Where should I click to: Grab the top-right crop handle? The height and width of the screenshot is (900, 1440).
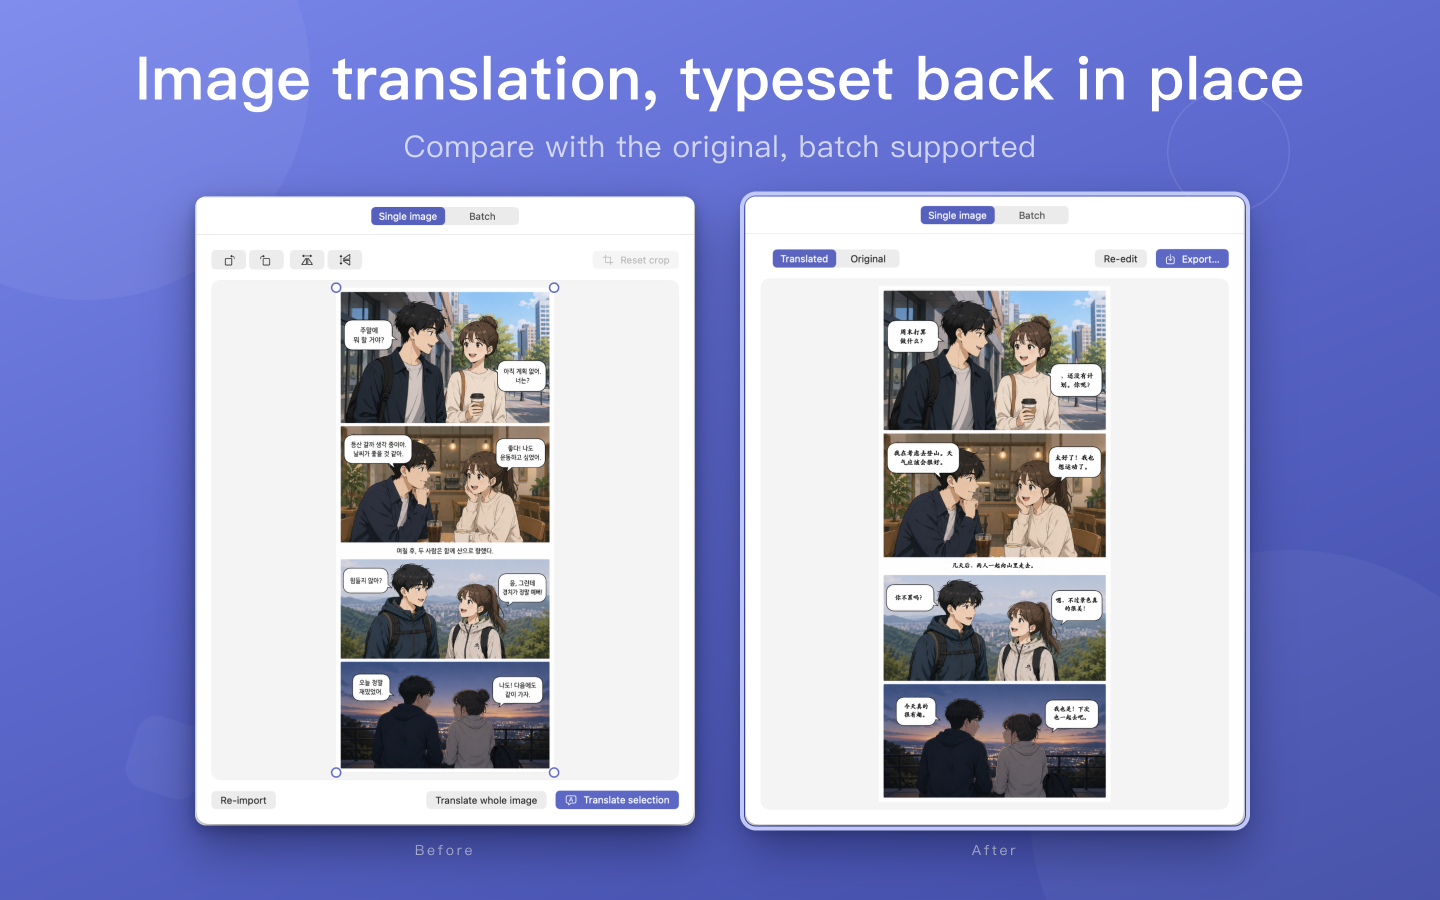(x=554, y=288)
